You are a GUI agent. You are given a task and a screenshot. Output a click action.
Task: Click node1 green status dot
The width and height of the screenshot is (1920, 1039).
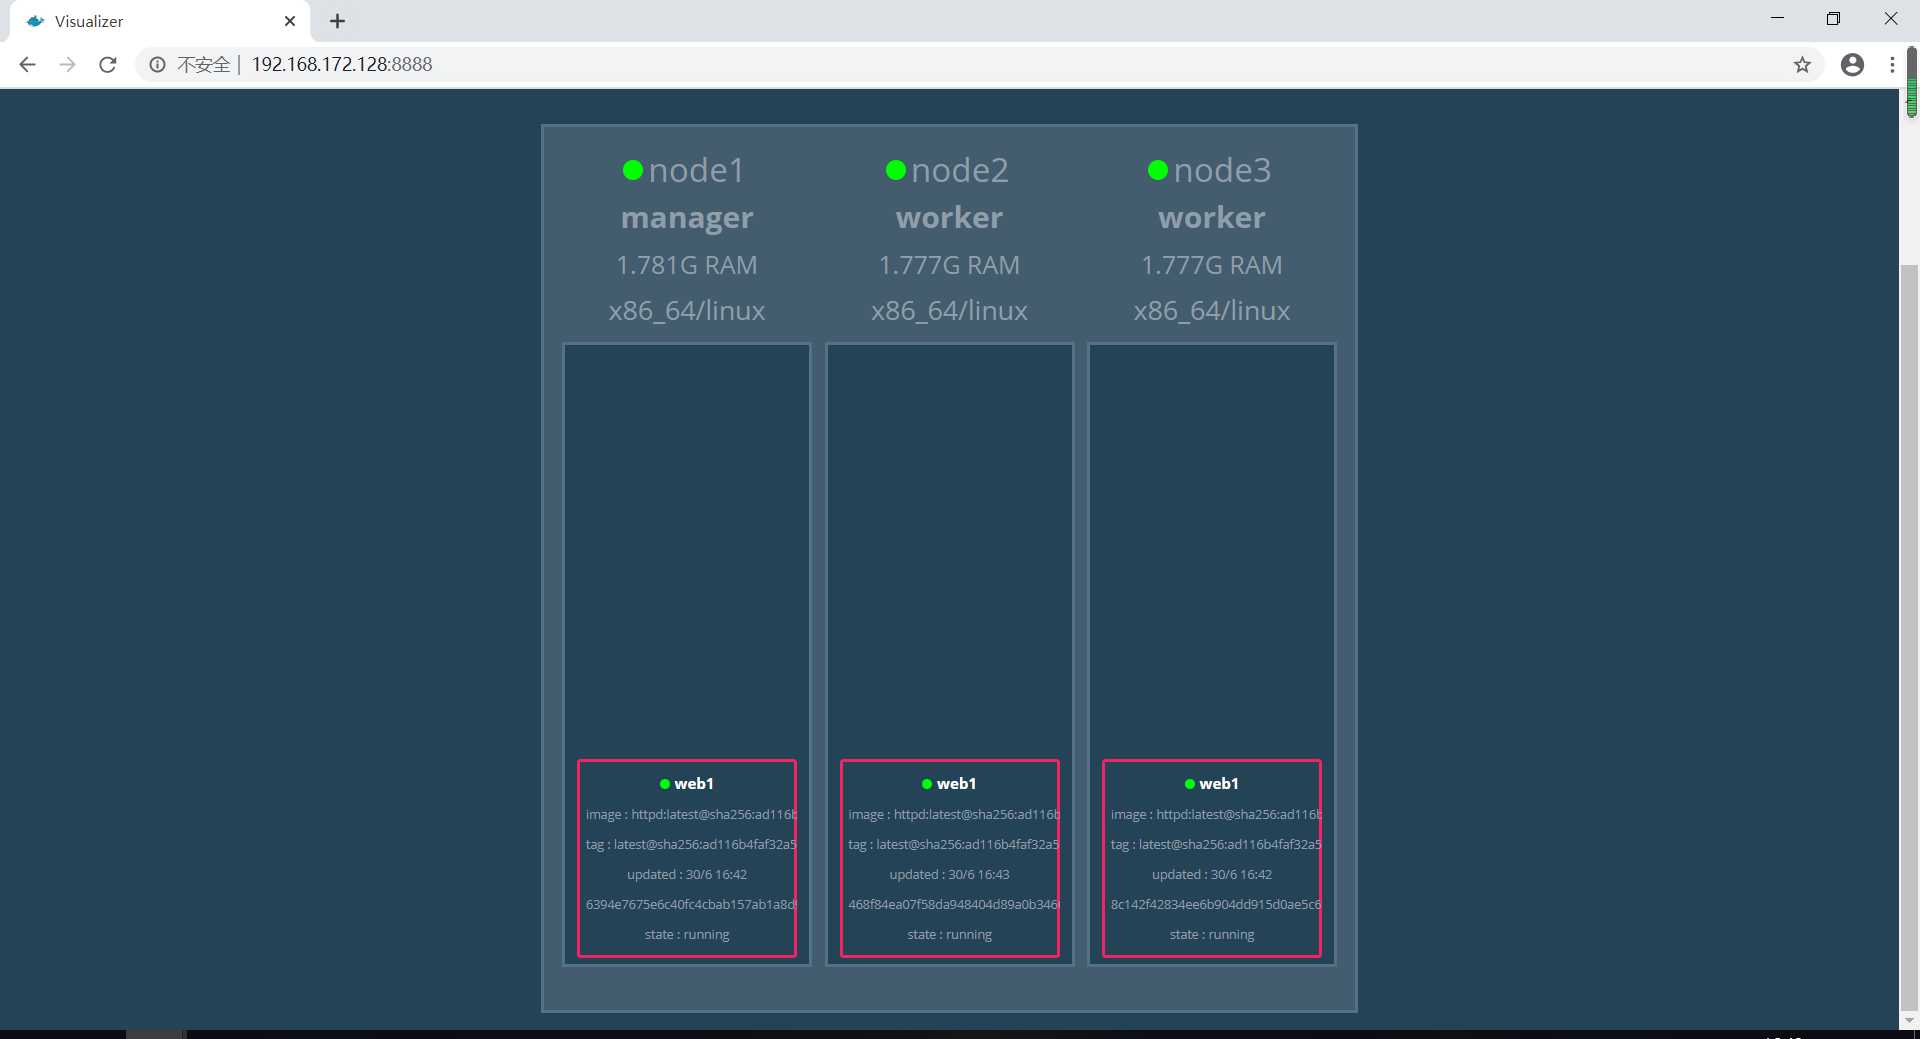[632, 170]
